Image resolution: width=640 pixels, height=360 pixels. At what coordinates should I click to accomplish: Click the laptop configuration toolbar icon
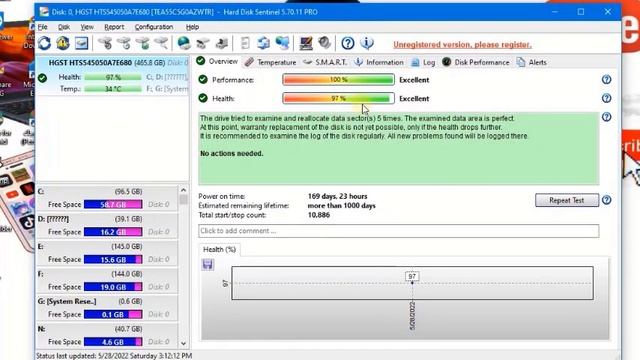tap(306, 43)
